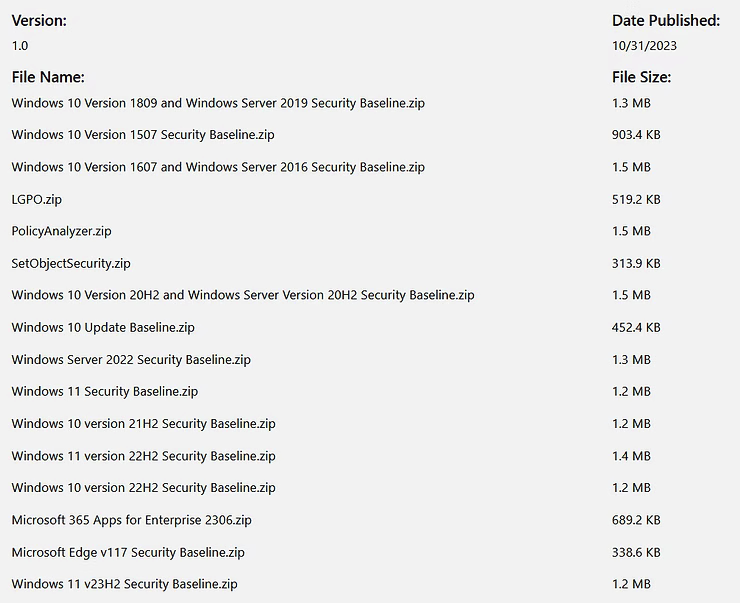Click the 1.2 MB size of Windows 11 v23H2

tap(631, 584)
